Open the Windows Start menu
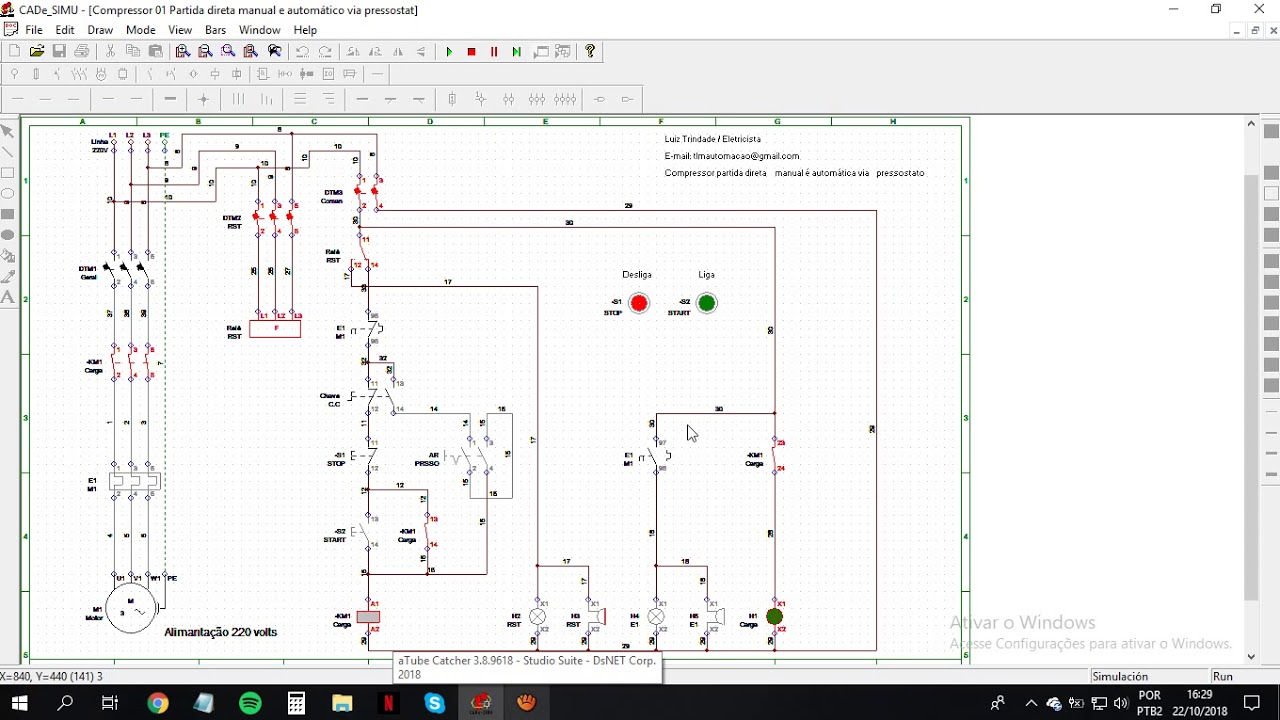Image resolution: width=1280 pixels, height=720 pixels. 19,703
